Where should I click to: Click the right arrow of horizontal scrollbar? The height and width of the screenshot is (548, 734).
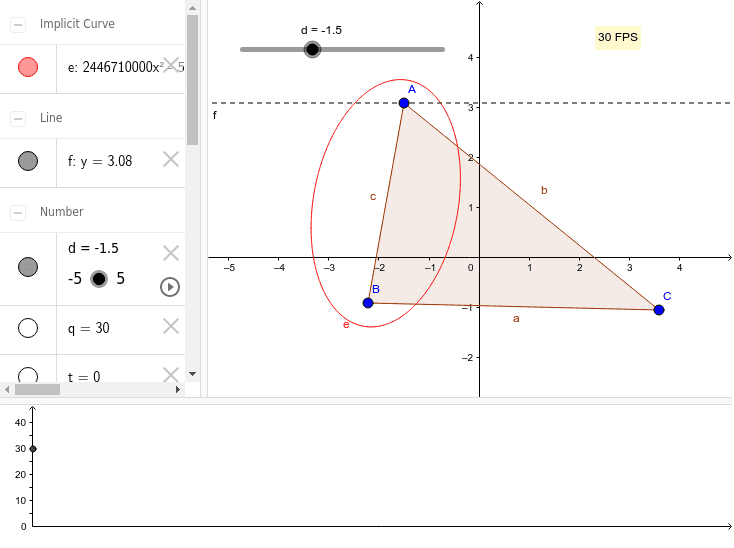[178, 389]
